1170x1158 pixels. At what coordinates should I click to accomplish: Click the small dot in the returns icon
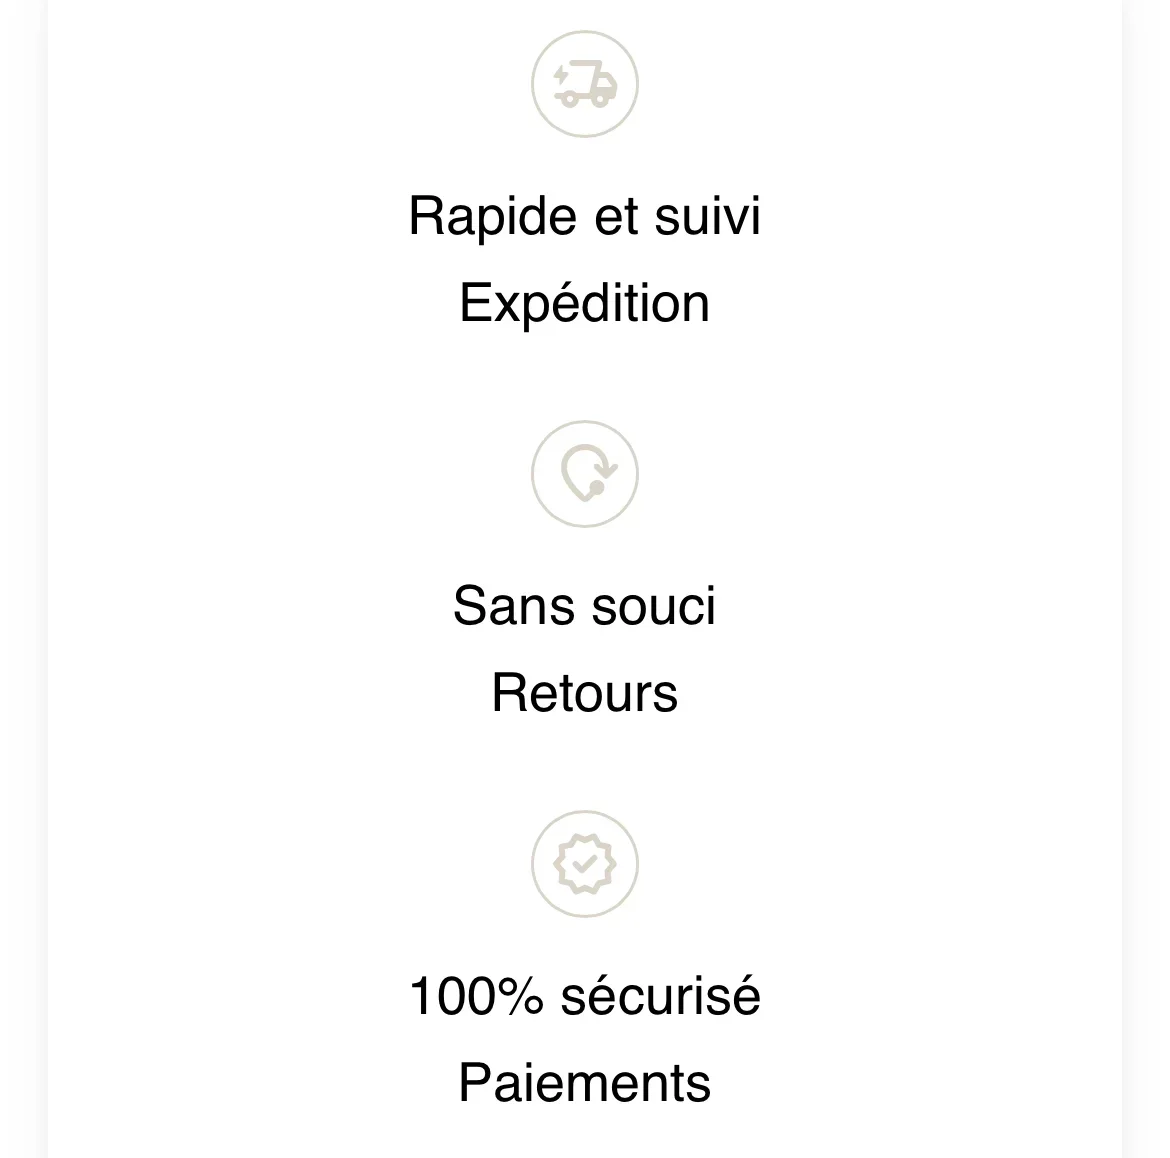coord(596,488)
